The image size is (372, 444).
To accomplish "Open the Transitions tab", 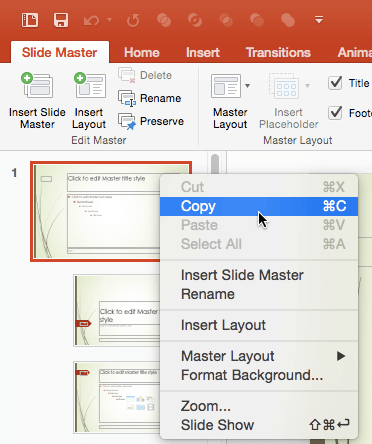I will tap(278, 52).
